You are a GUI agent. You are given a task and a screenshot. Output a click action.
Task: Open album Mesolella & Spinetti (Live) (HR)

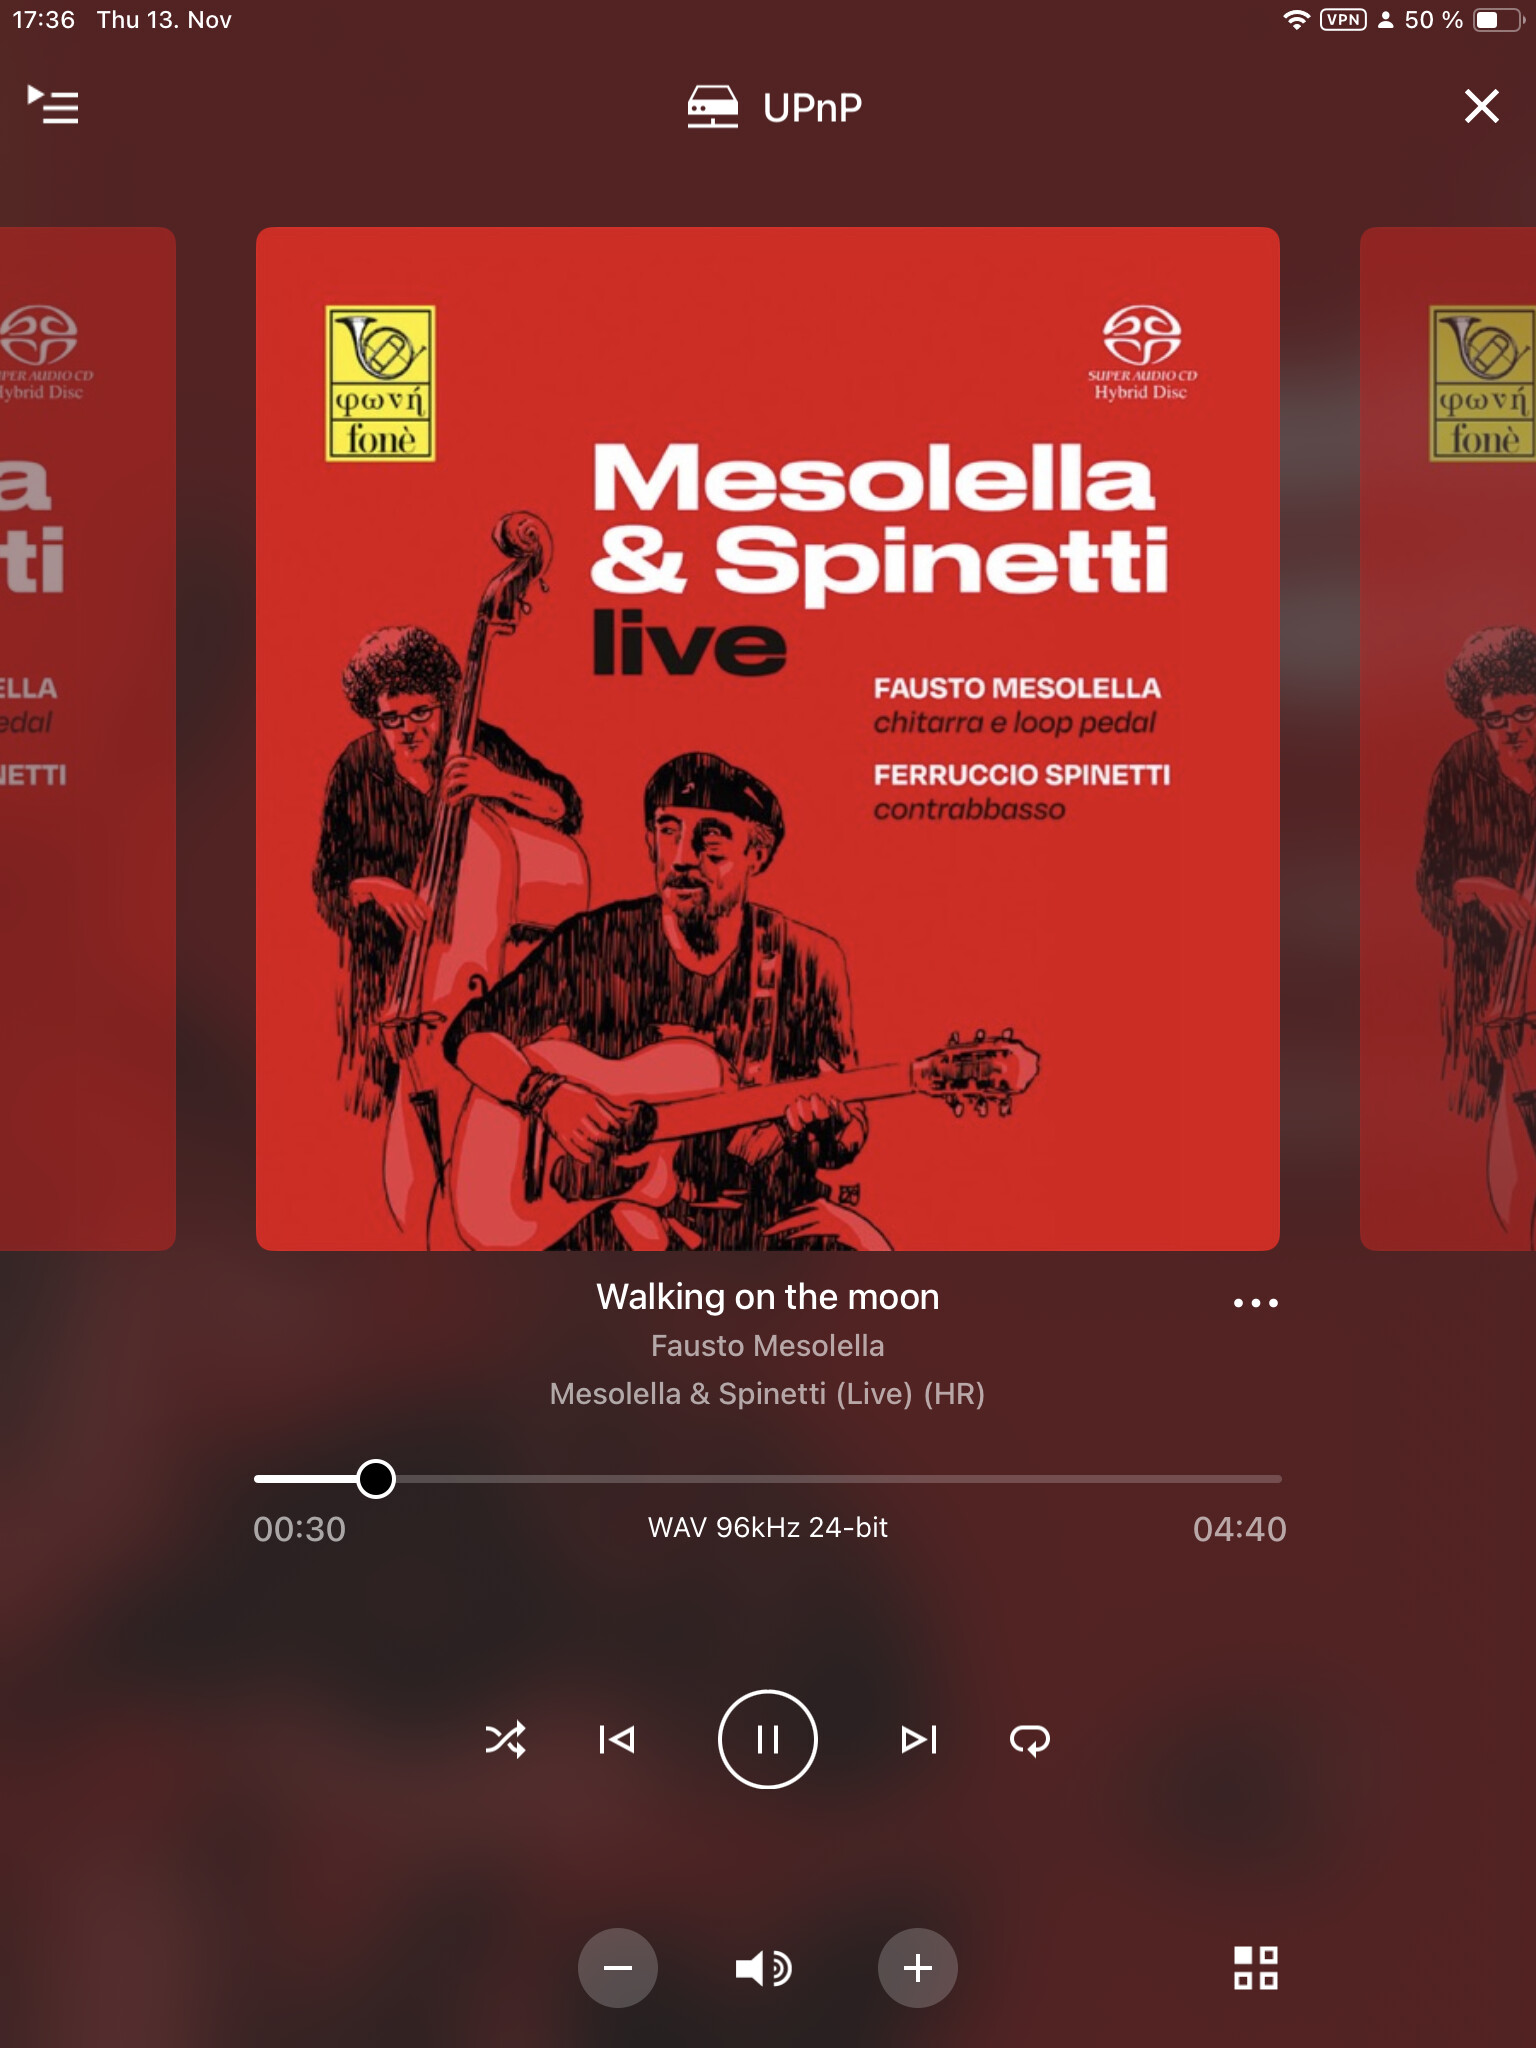pos(767,1394)
